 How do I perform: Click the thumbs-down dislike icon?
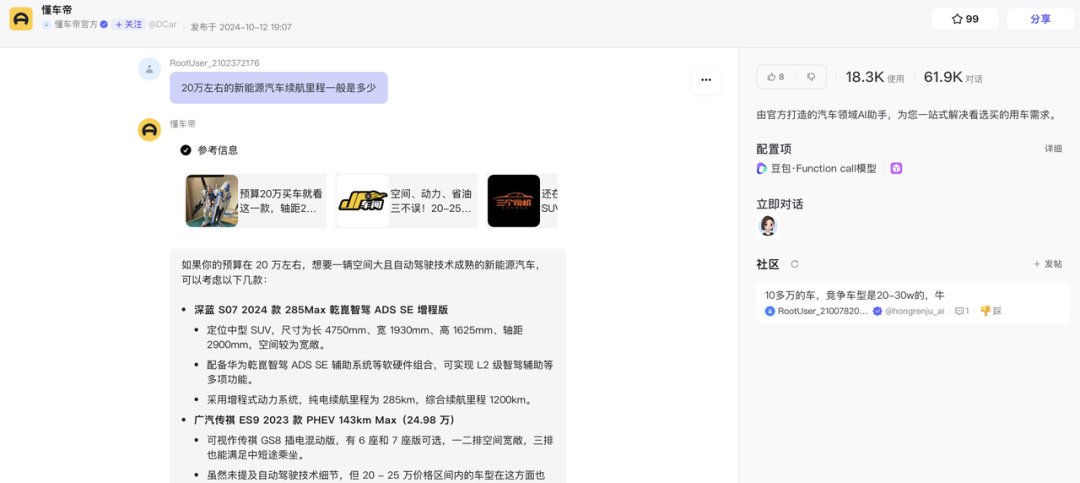click(811, 77)
